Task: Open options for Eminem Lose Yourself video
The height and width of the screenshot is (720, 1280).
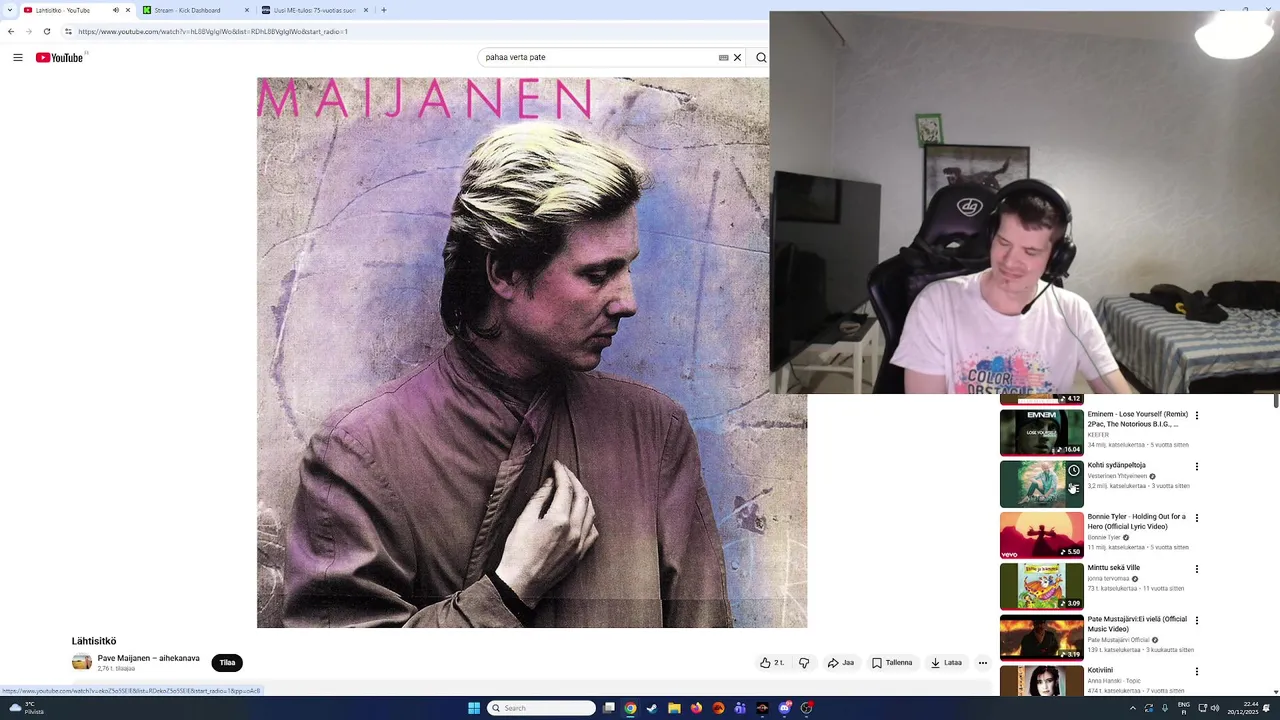Action: pyautogui.click(x=1197, y=416)
